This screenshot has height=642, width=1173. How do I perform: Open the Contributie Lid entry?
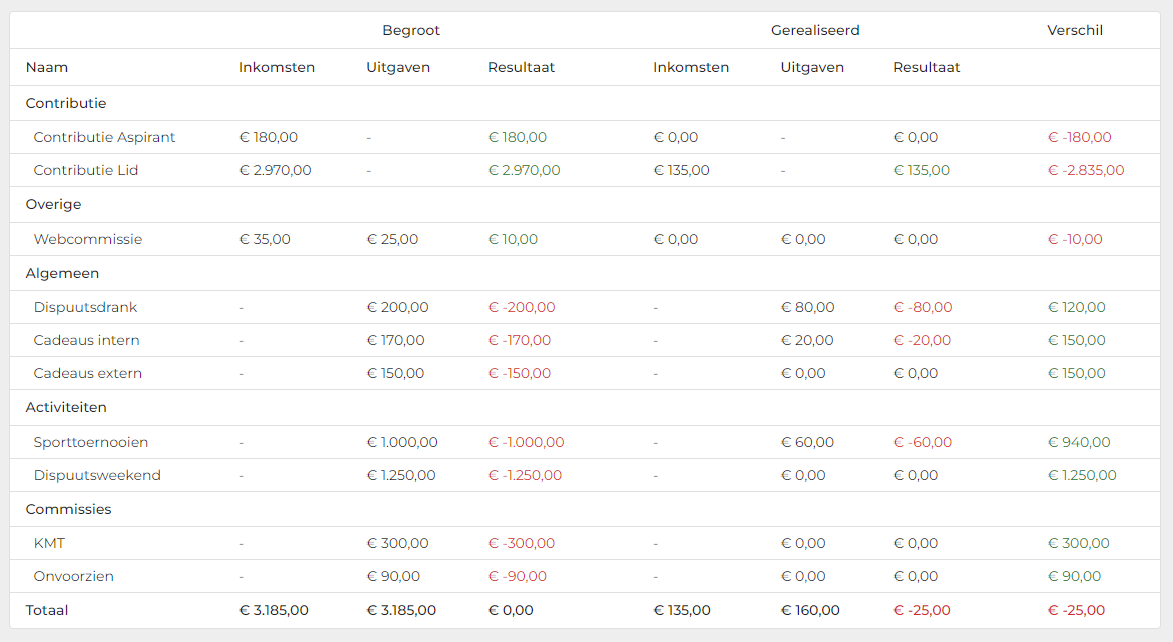pos(86,170)
